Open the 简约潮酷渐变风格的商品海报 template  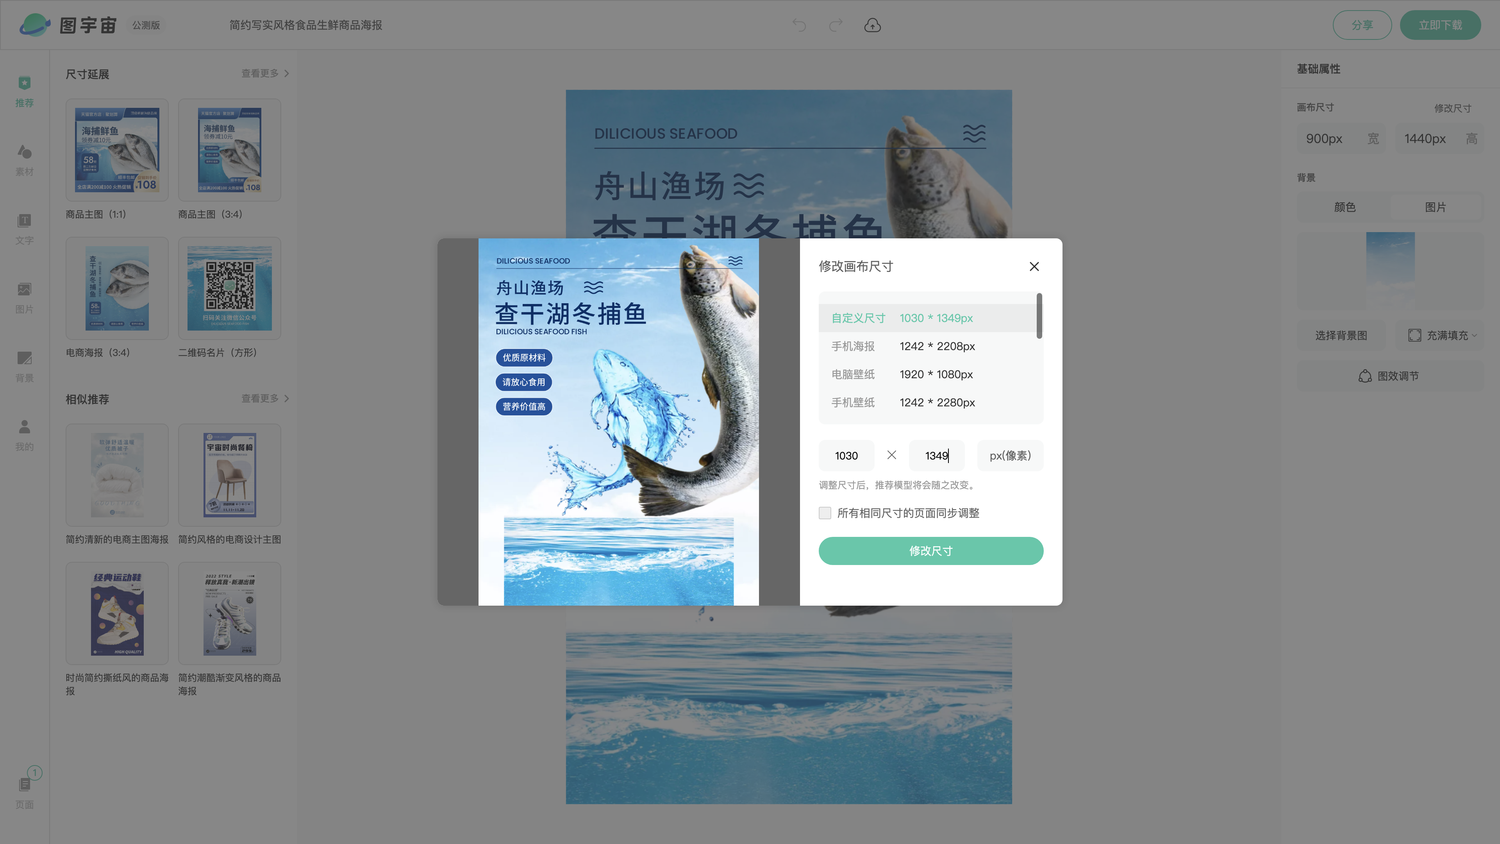[x=229, y=613]
